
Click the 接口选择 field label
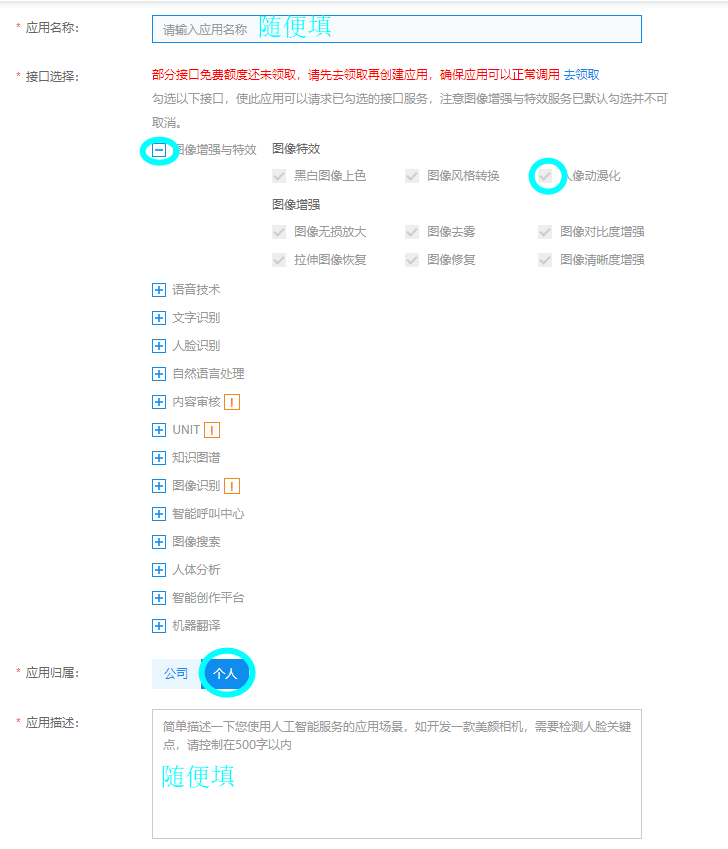click(x=52, y=77)
